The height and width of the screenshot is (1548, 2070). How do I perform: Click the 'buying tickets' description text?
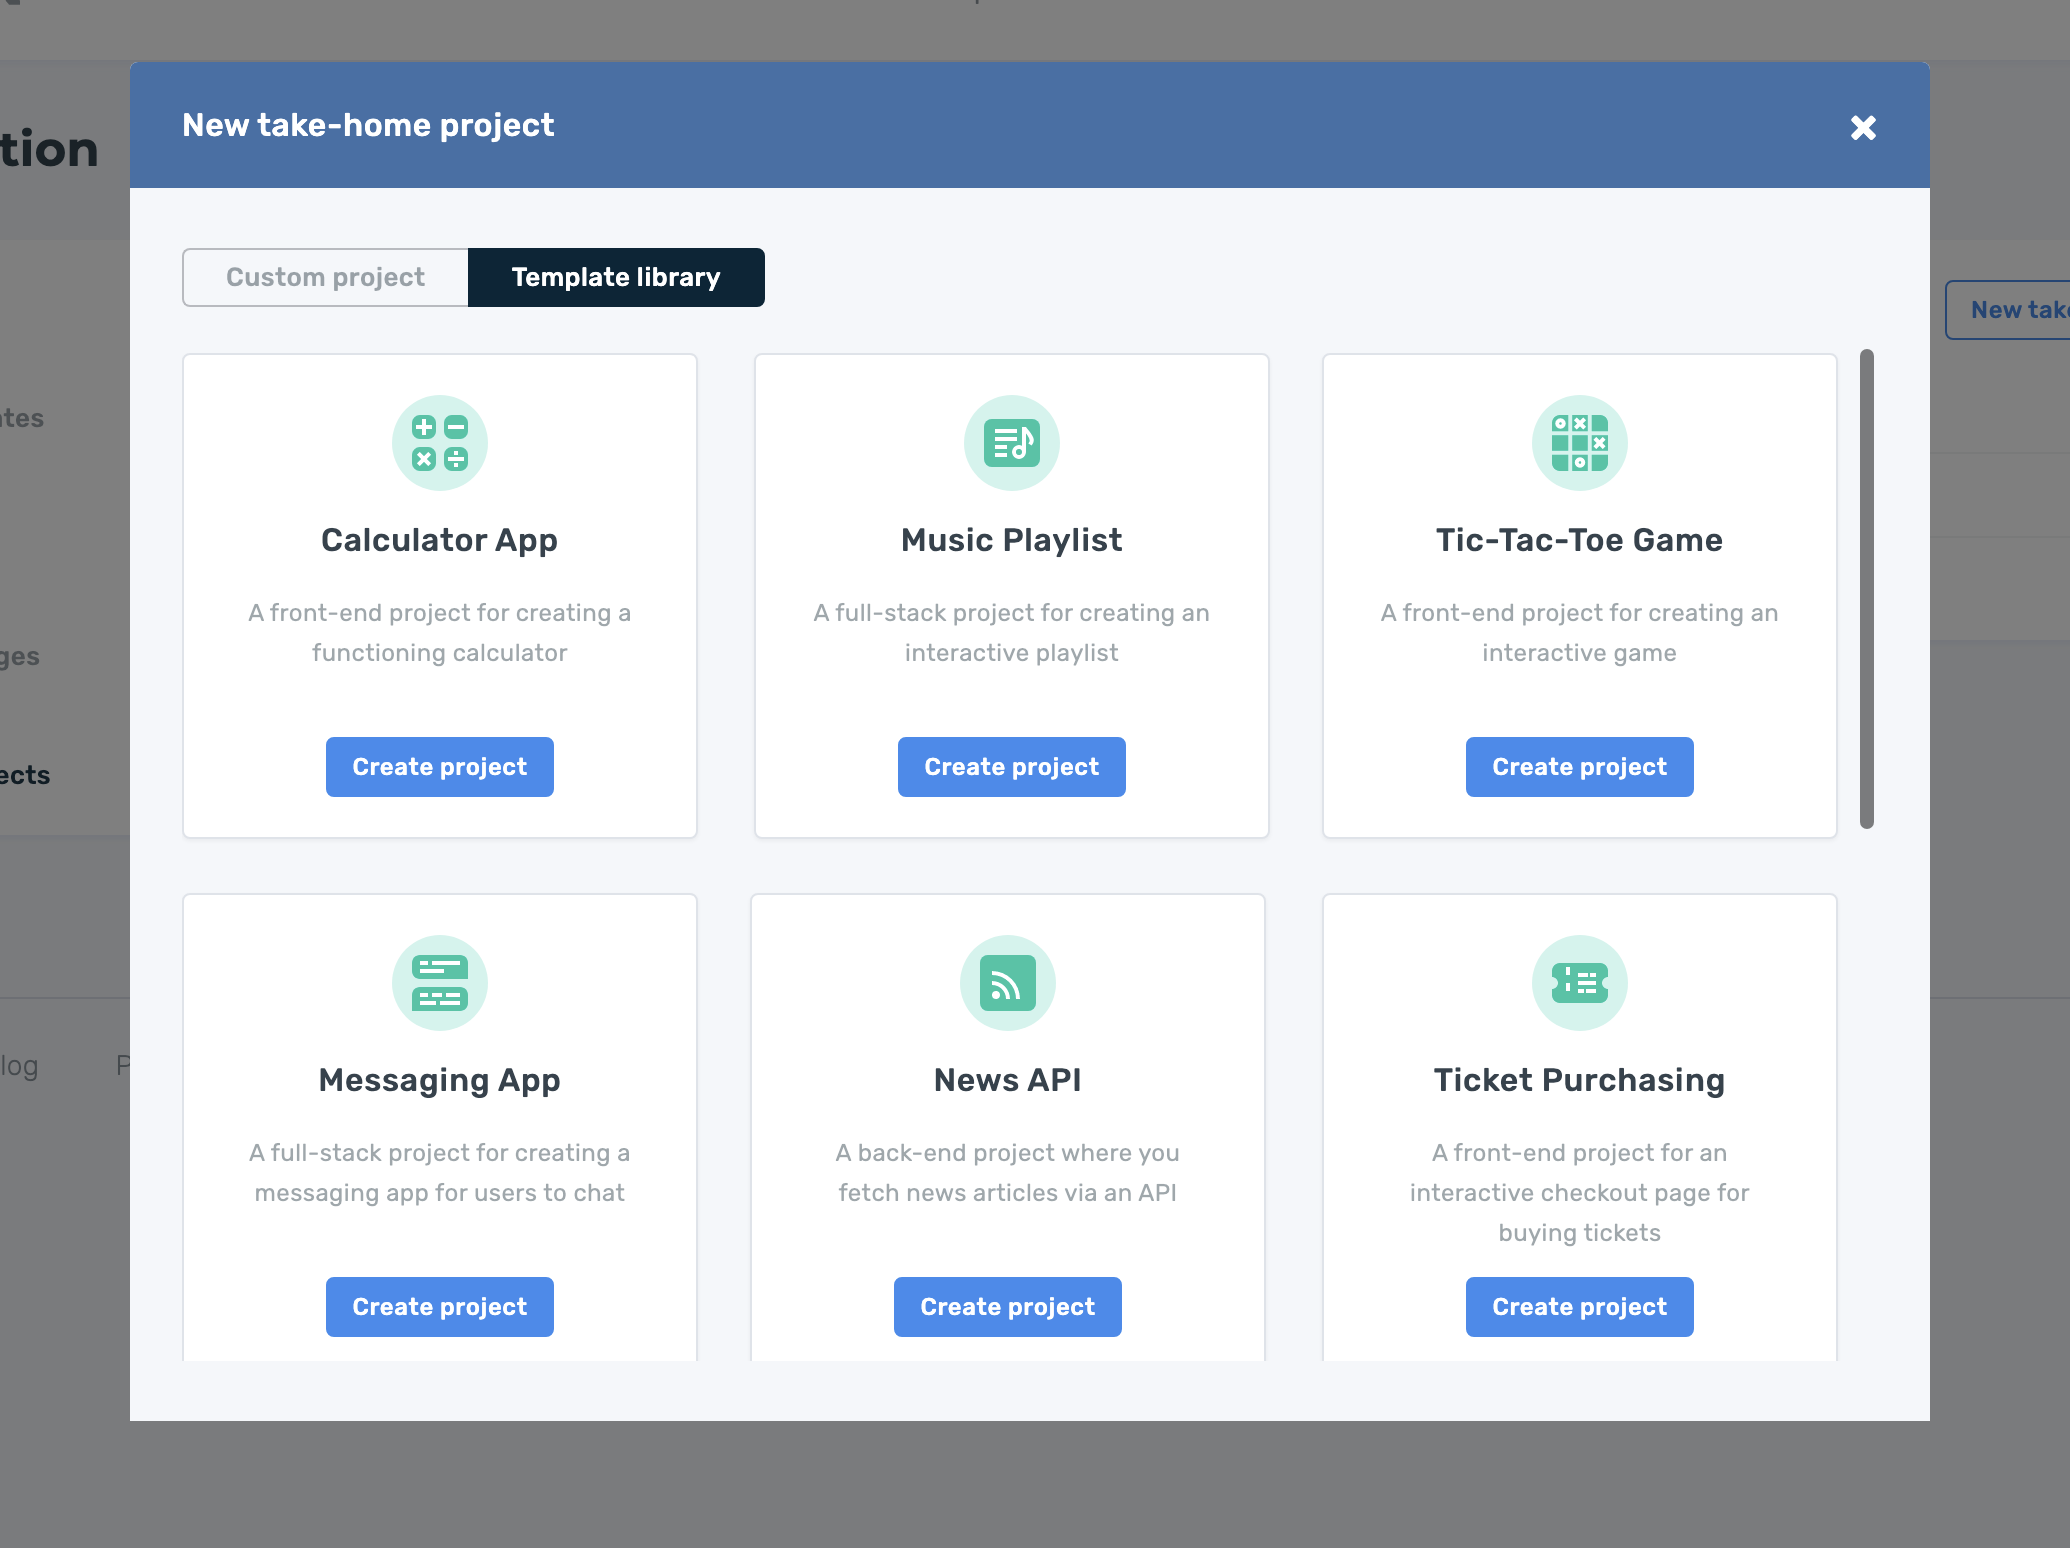[1580, 1233]
